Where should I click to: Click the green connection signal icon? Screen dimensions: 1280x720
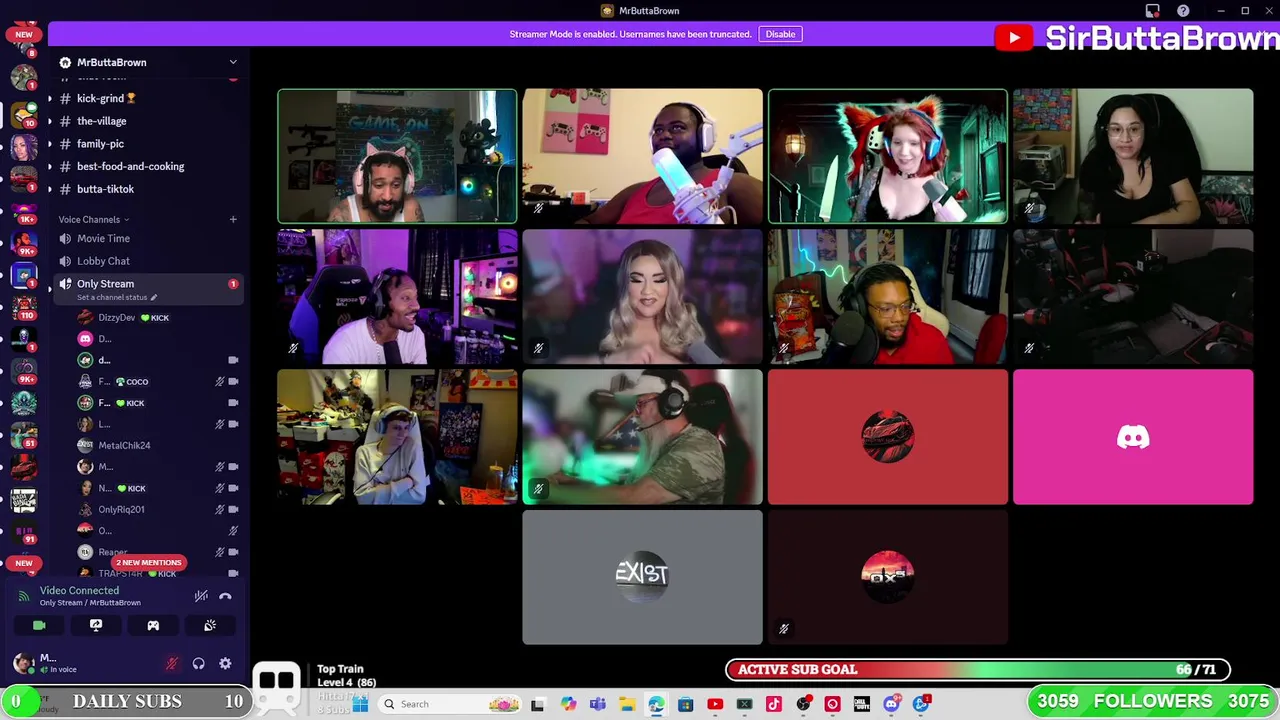pos(24,596)
